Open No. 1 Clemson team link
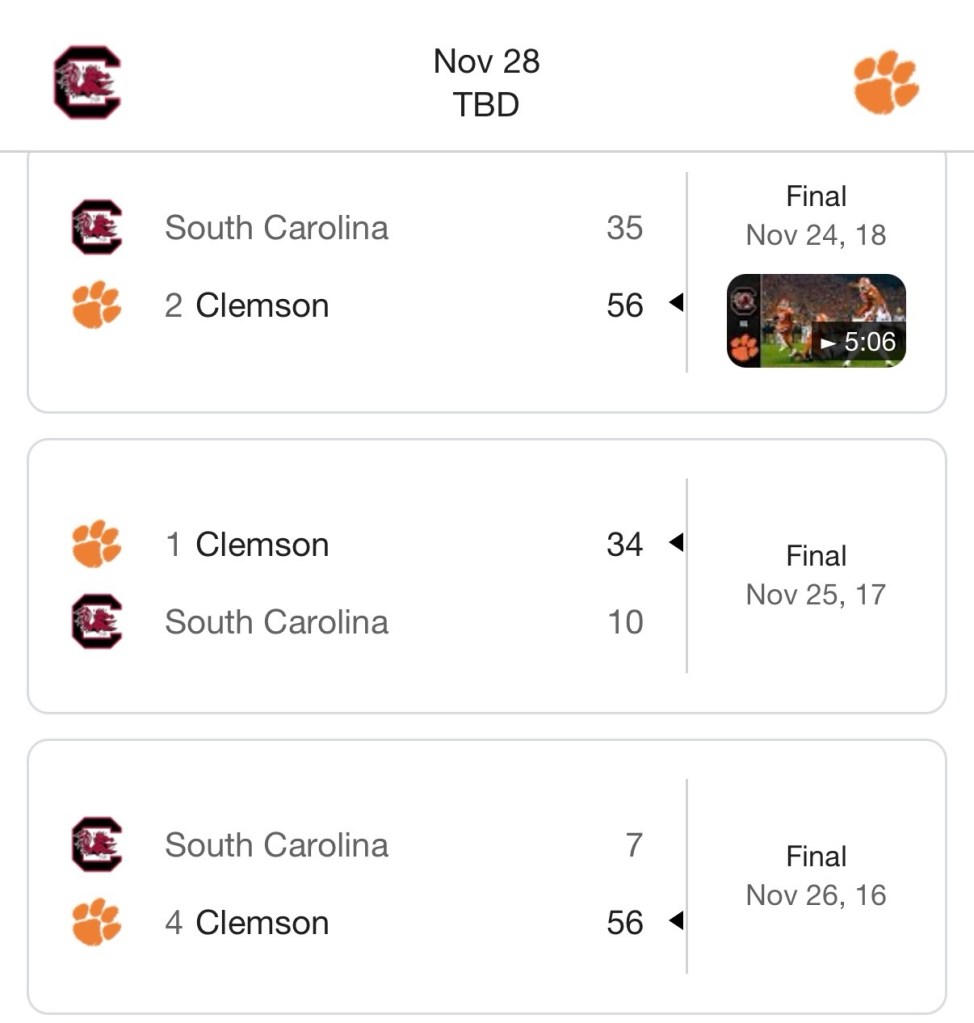This screenshot has width=974, height=1023. tap(247, 544)
